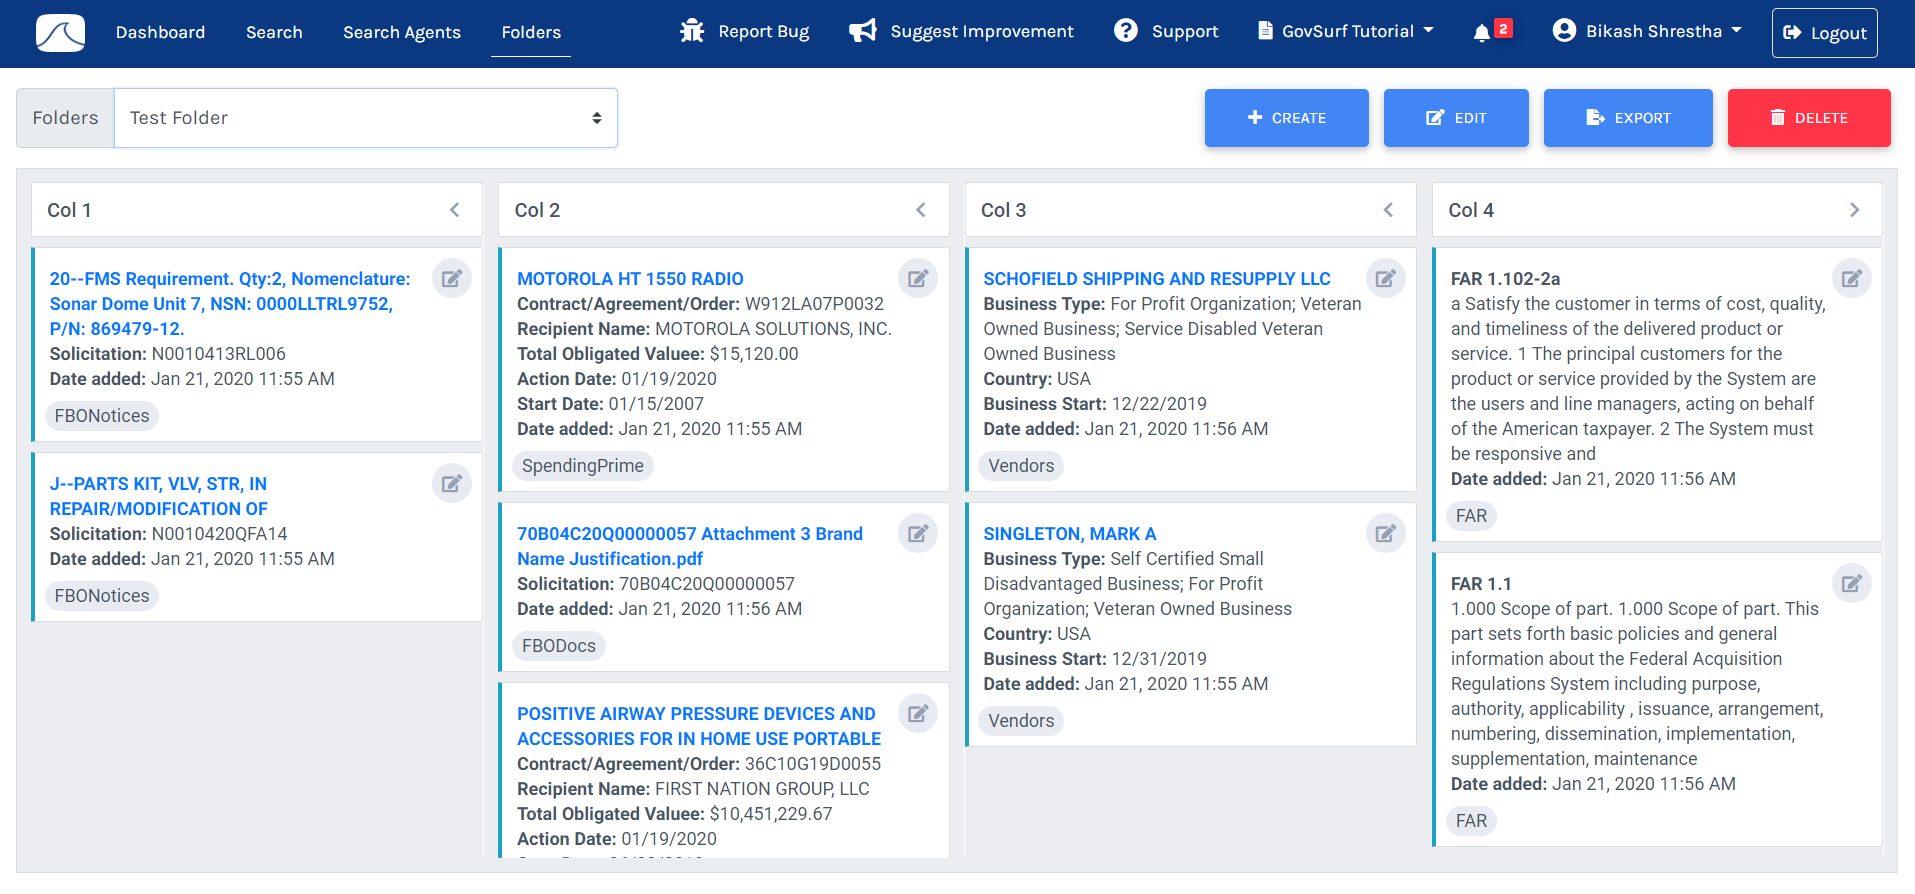Viewport: 1915px width, 894px height.
Task: Click the CREATE button
Action: click(x=1287, y=118)
